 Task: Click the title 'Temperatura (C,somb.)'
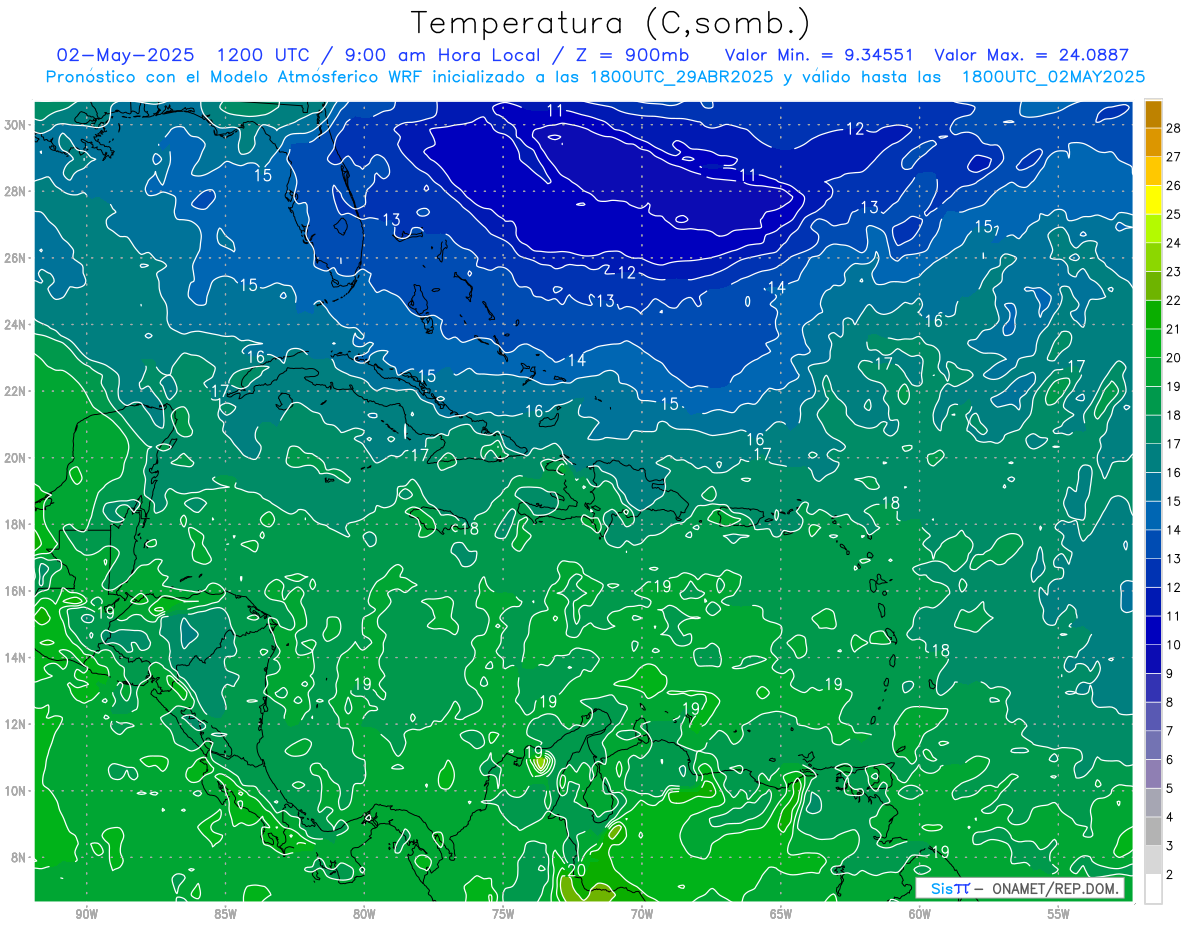coord(611,23)
